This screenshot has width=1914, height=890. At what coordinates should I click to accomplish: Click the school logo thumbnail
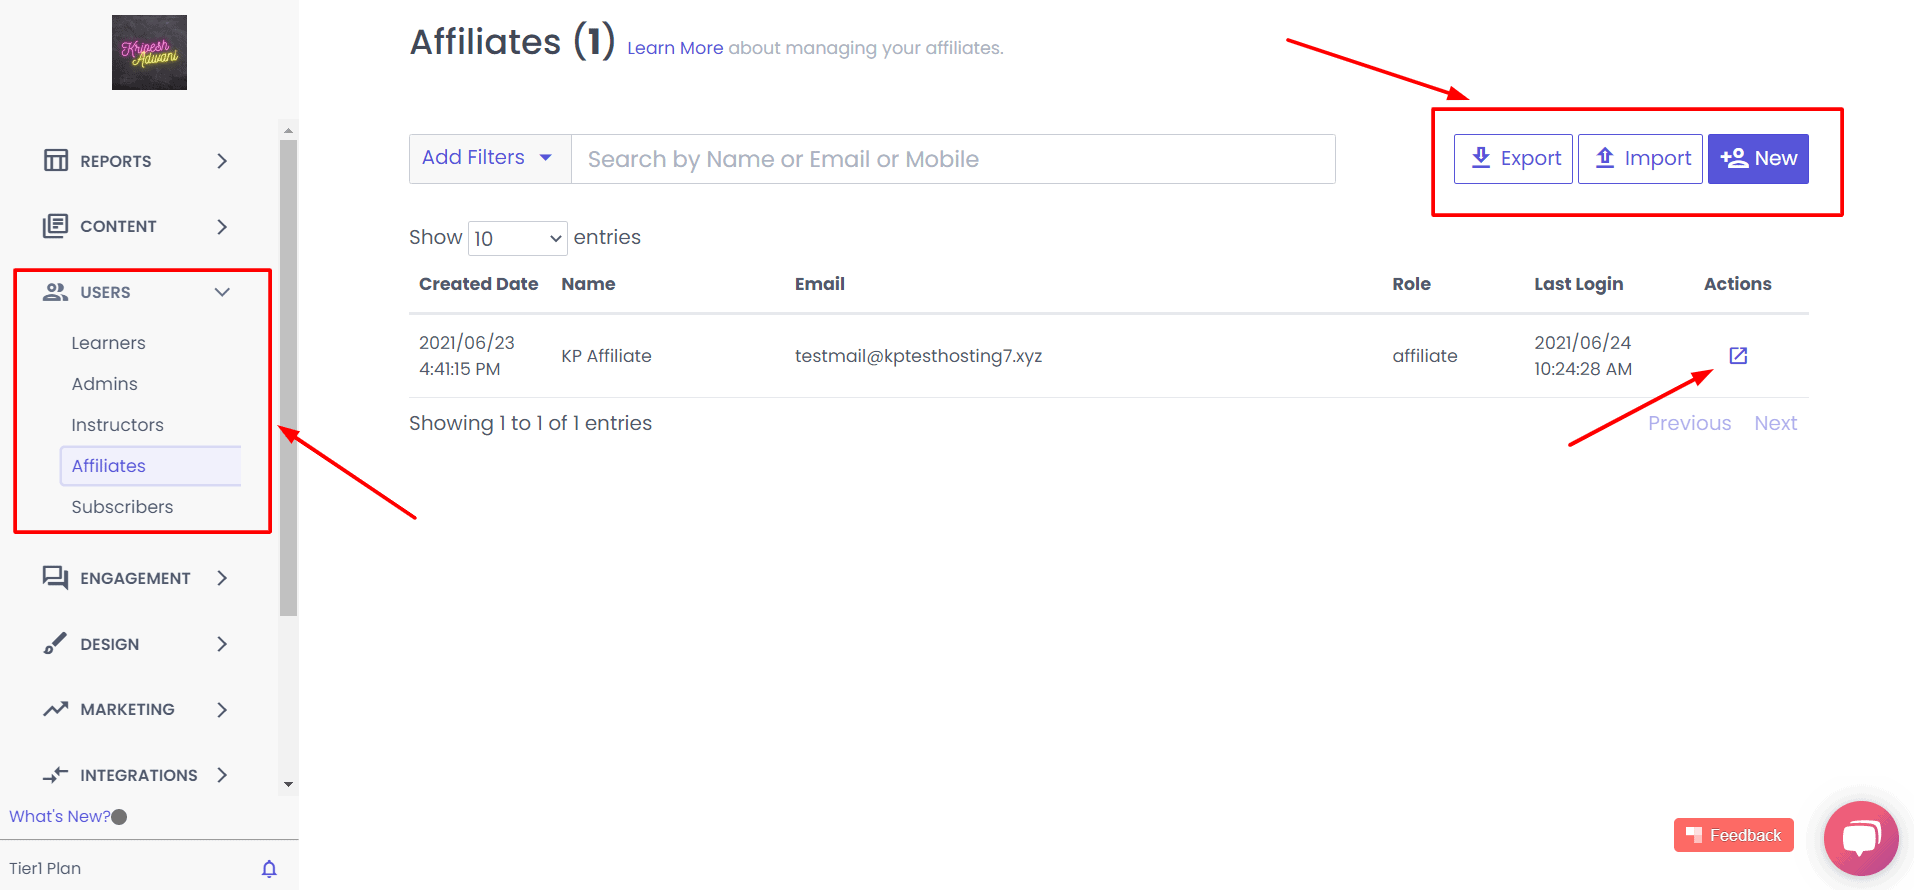[149, 52]
